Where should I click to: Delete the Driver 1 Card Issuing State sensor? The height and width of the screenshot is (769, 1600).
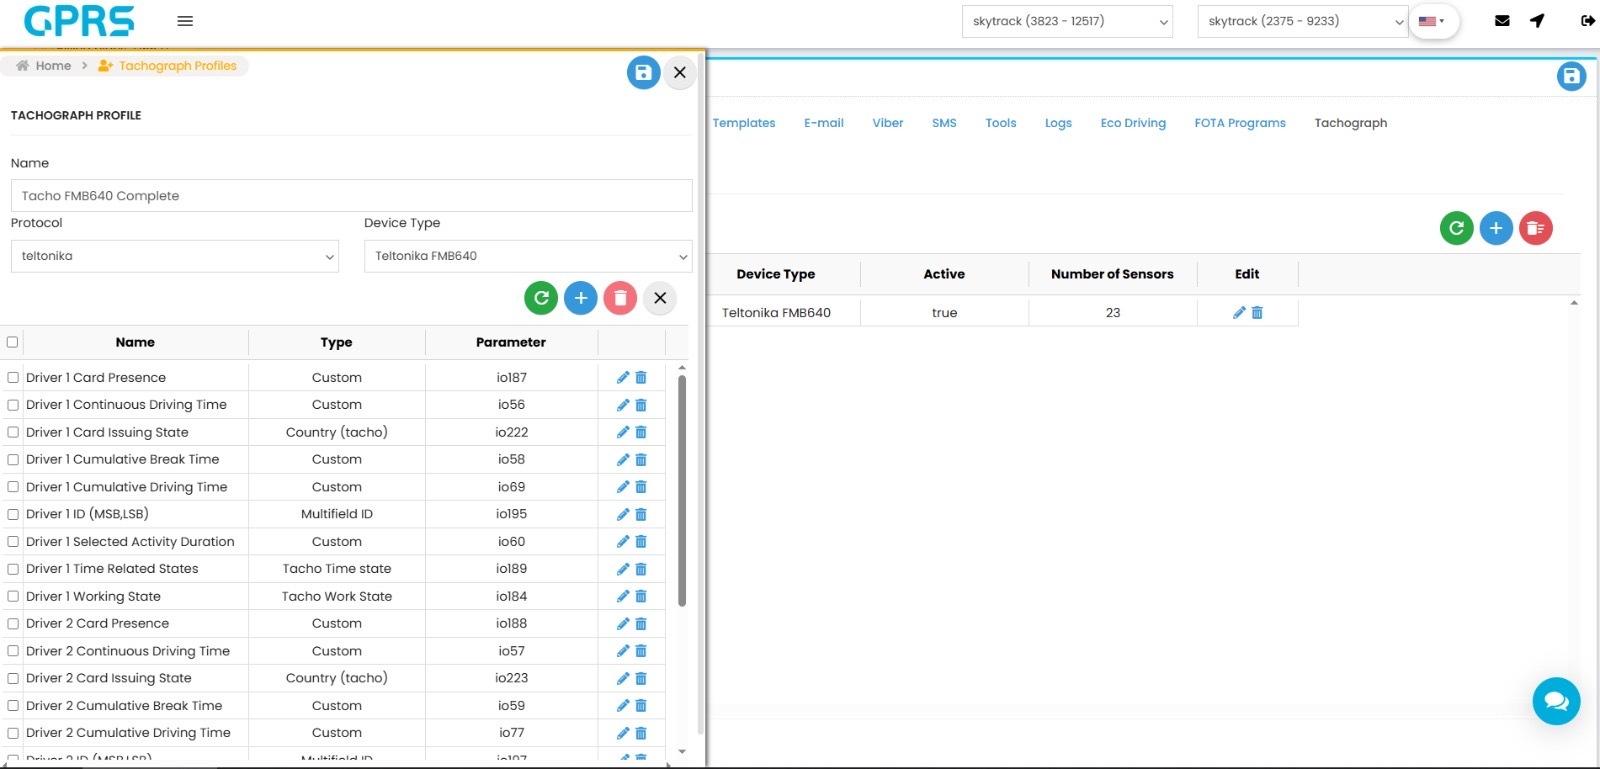(x=641, y=432)
